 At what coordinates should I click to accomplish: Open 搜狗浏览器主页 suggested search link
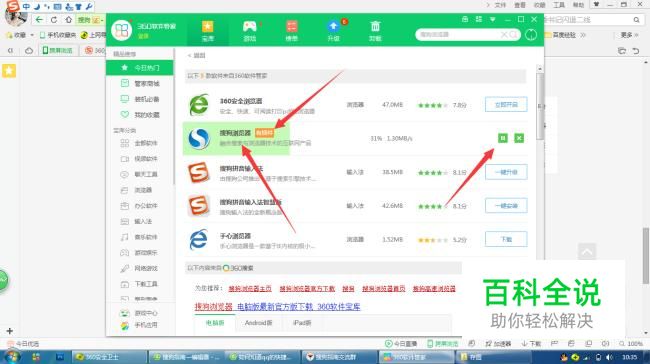point(250,289)
